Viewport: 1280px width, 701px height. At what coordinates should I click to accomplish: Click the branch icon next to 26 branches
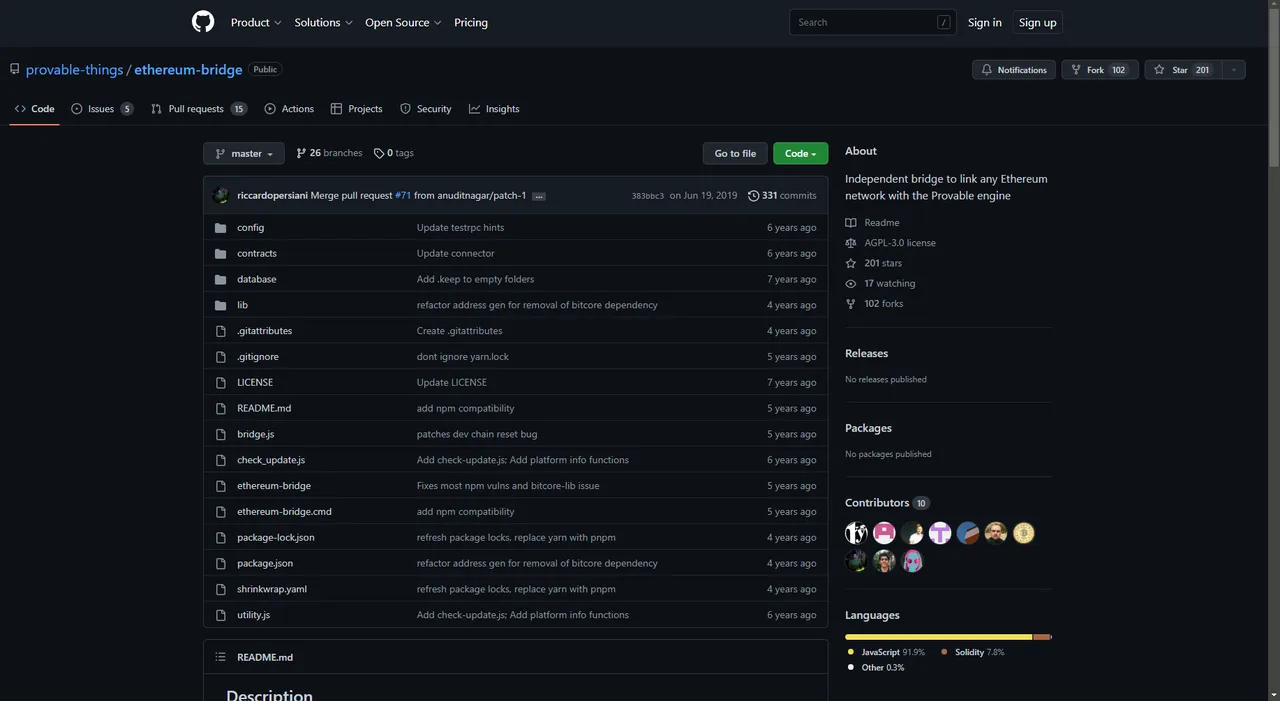[x=302, y=153]
